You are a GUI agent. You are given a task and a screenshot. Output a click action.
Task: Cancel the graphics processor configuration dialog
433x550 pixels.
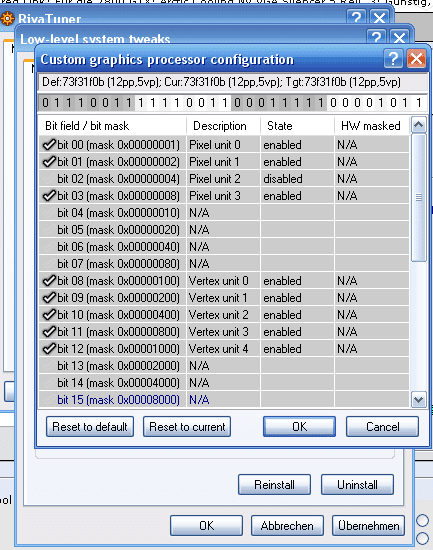pos(382,427)
